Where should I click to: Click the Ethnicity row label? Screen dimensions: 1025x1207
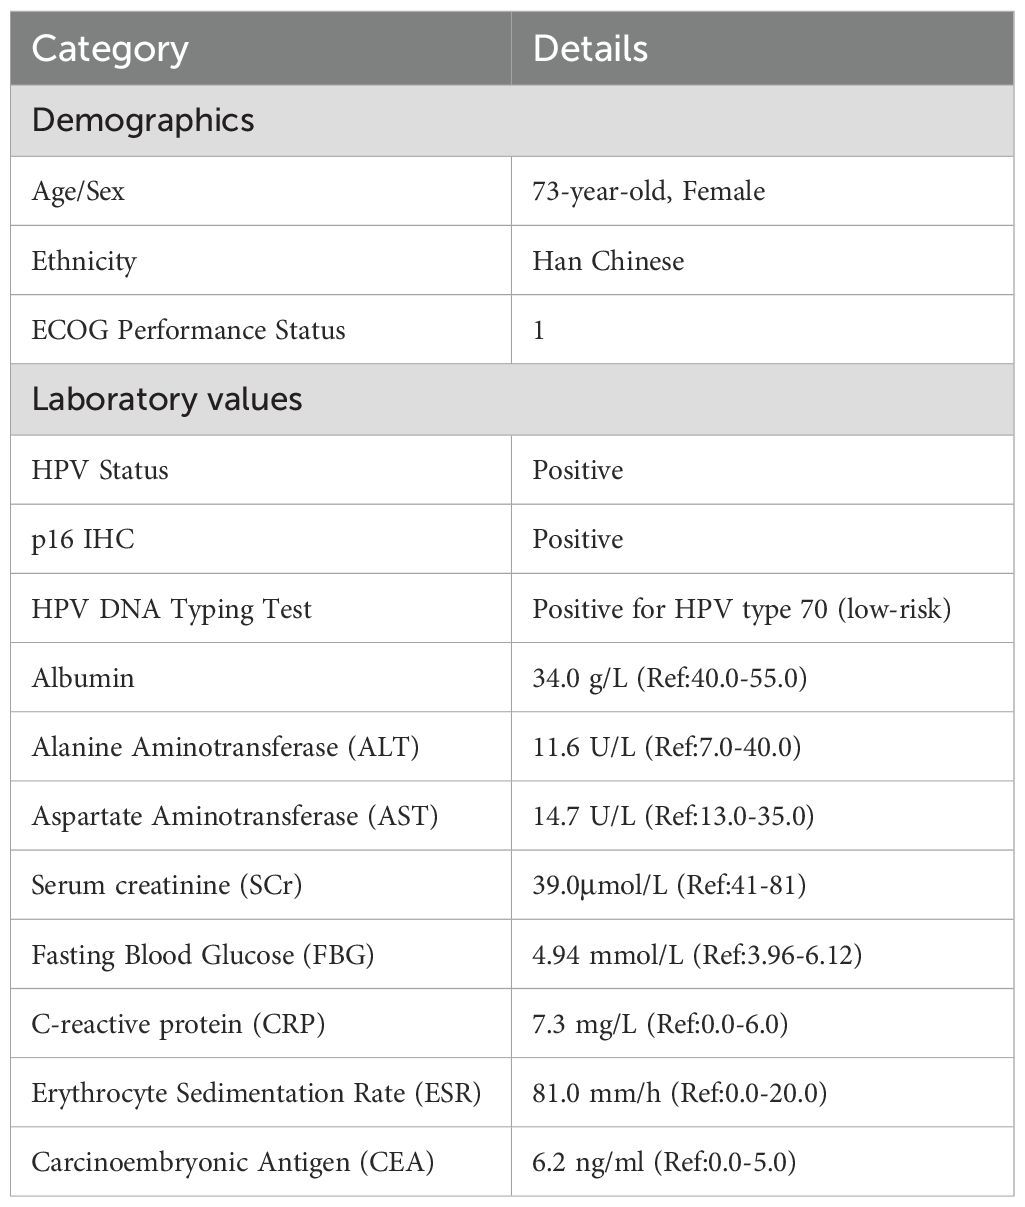84,261
